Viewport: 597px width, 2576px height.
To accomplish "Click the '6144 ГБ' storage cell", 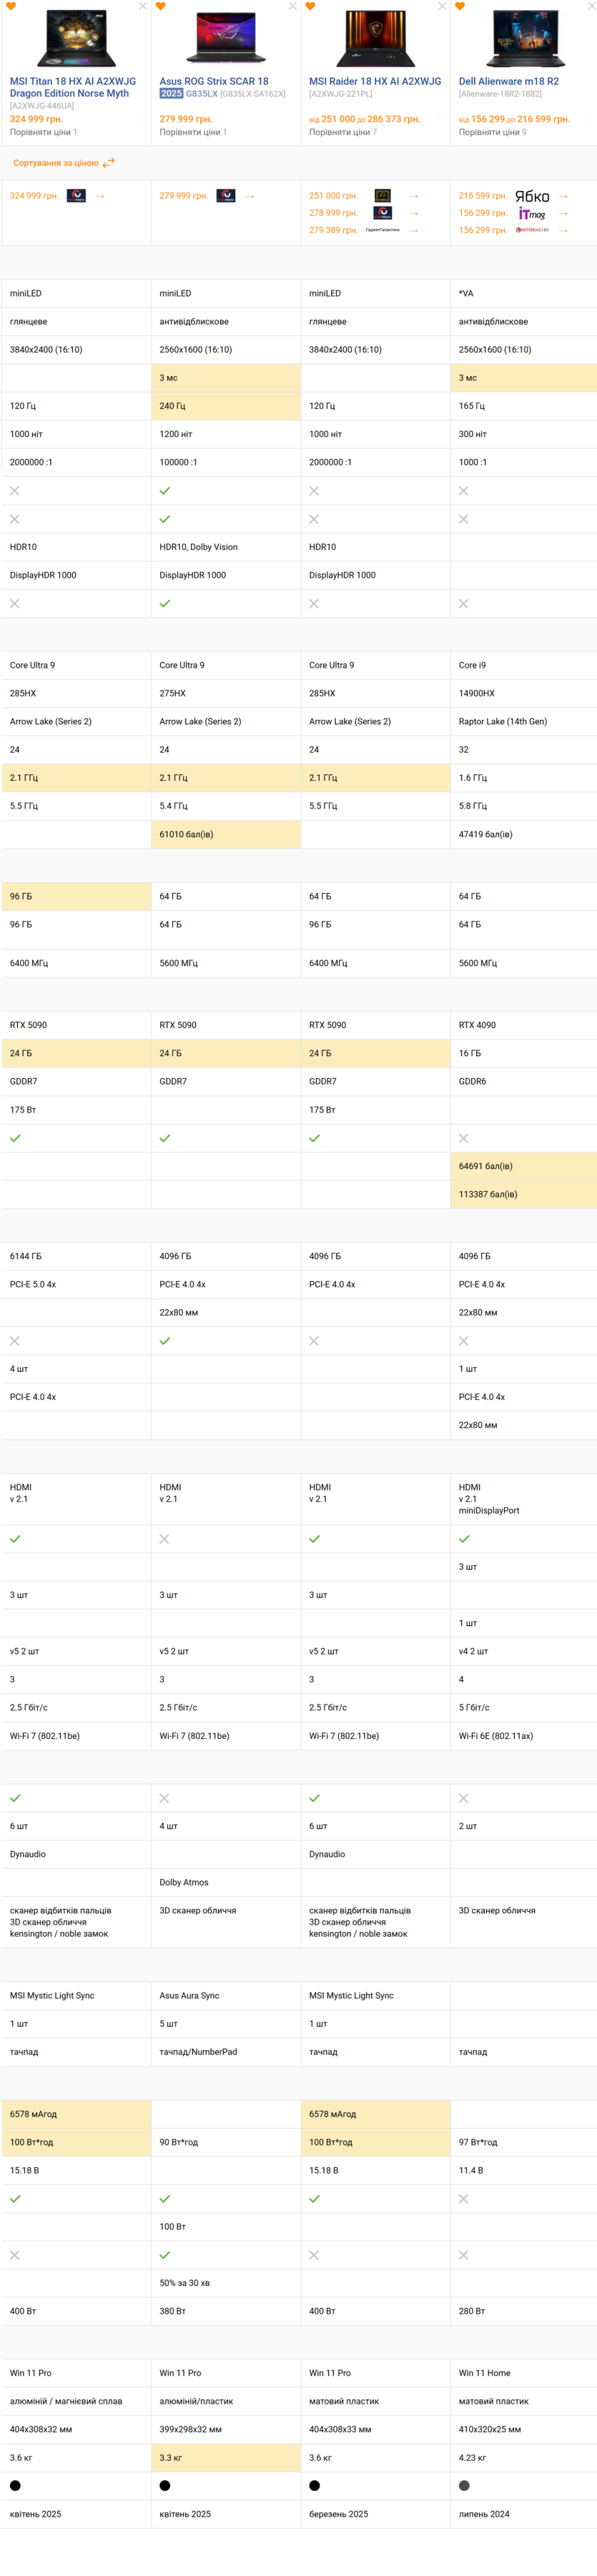I will 76,1256.
